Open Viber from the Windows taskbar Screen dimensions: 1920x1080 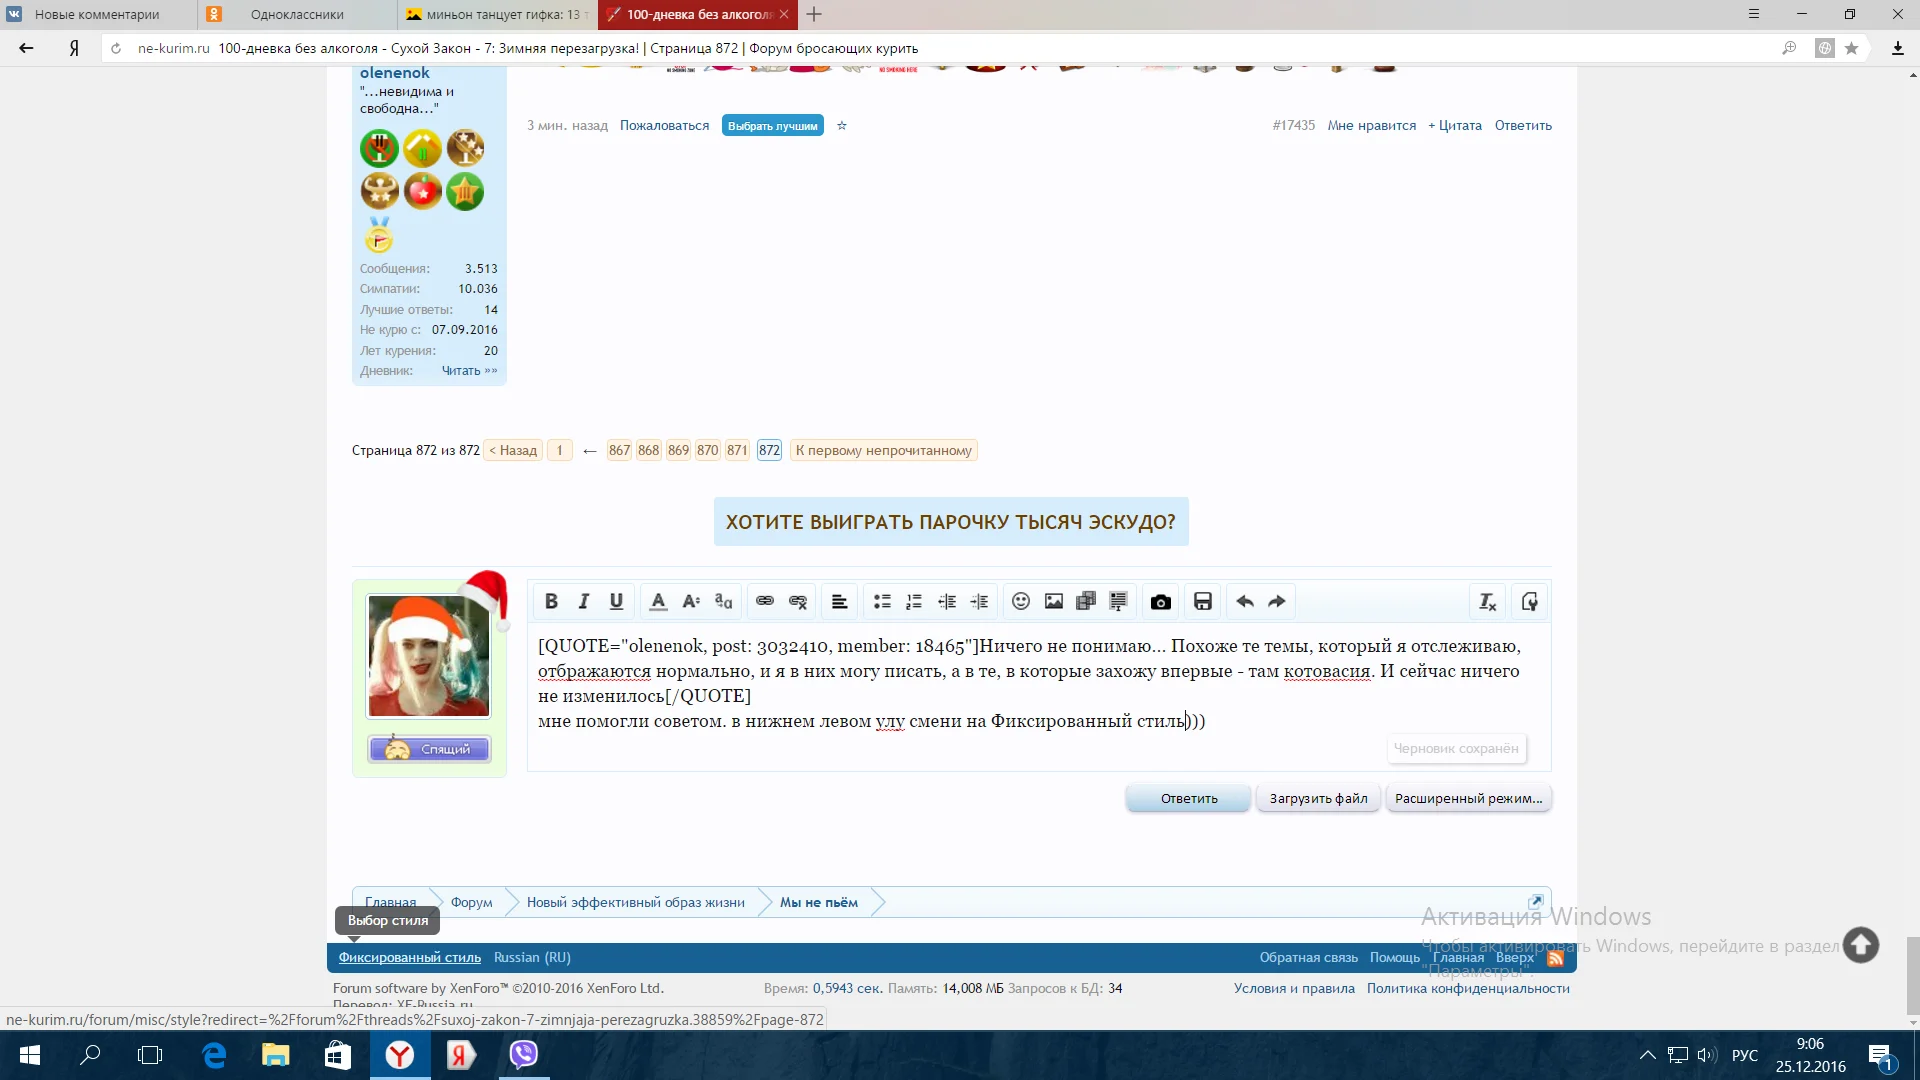click(x=524, y=1054)
